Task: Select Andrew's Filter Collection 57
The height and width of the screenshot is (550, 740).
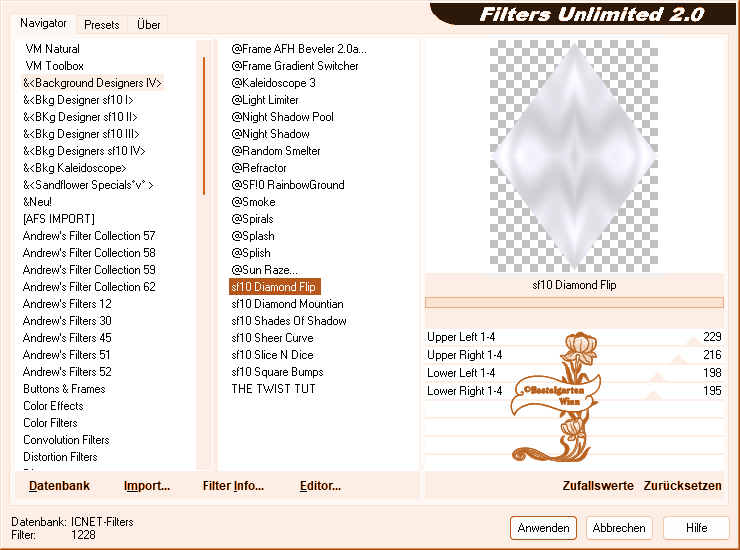Action: click(89, 236)
